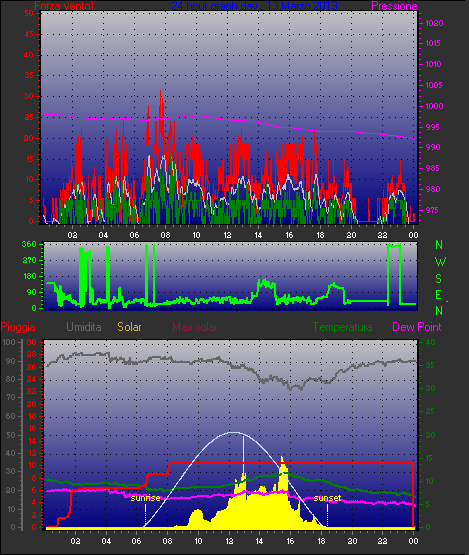This screenshot has width=469, height=555.
Task: Click the '990' pressure axis value
Action: (433, 147)
